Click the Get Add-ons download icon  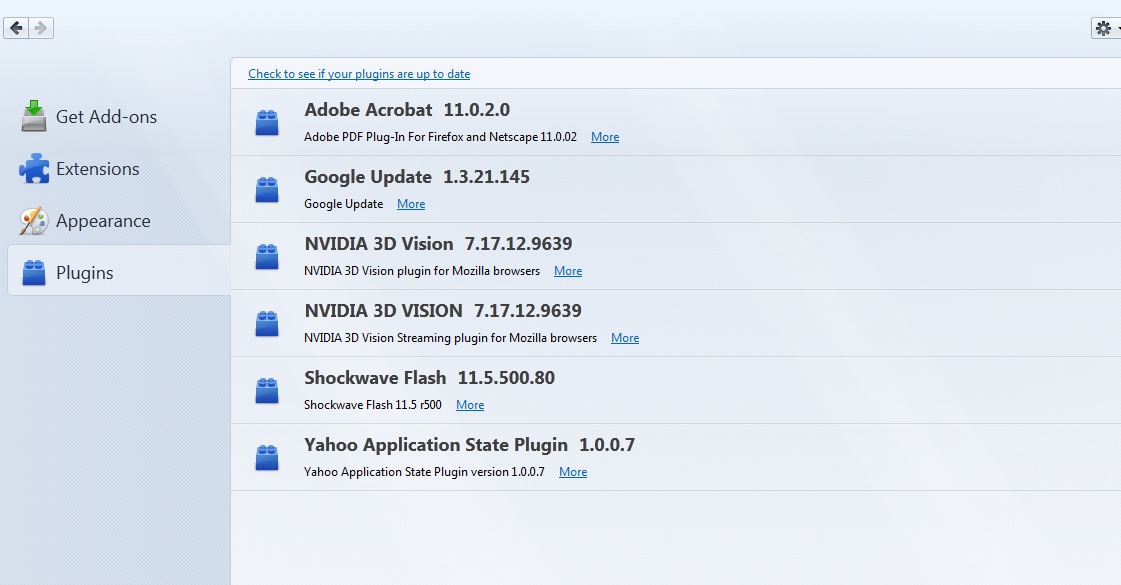[34, 117]
